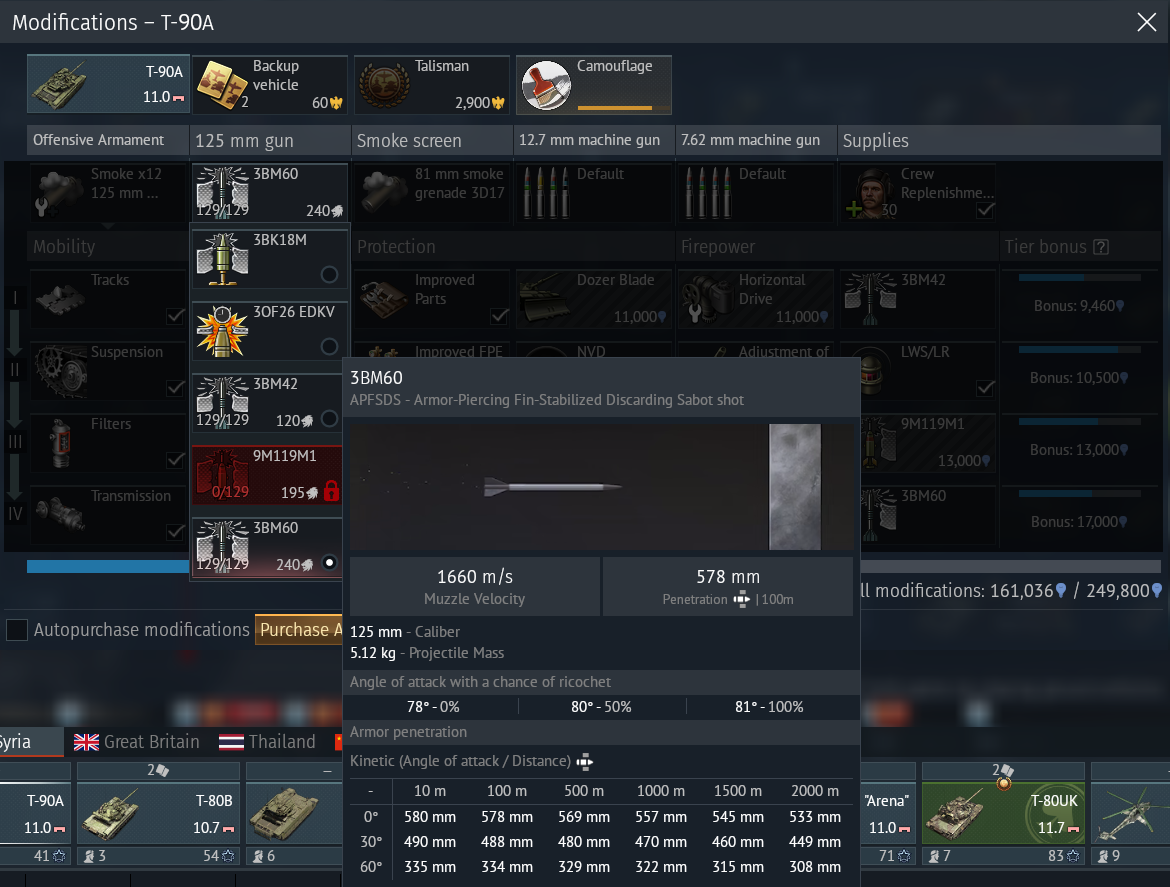Select 3BK18M radio button
The height and width of the screenshot is (887, 1170).
pyautogui.click(x=329, y=275)
